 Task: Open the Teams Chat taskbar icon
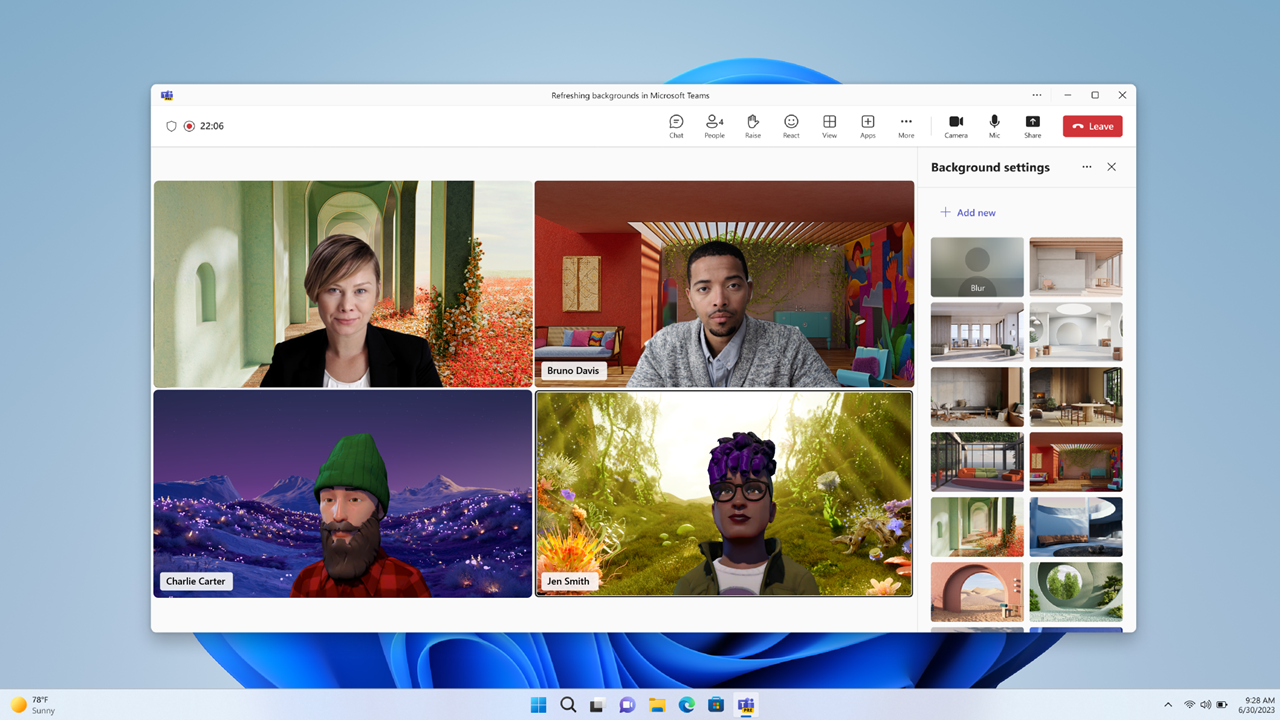(627, 705)
